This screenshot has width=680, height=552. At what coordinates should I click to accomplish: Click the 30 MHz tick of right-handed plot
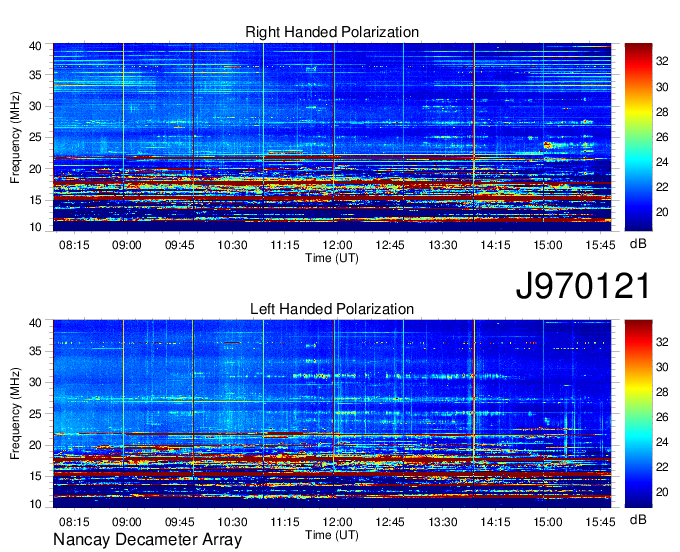point(36,107)
